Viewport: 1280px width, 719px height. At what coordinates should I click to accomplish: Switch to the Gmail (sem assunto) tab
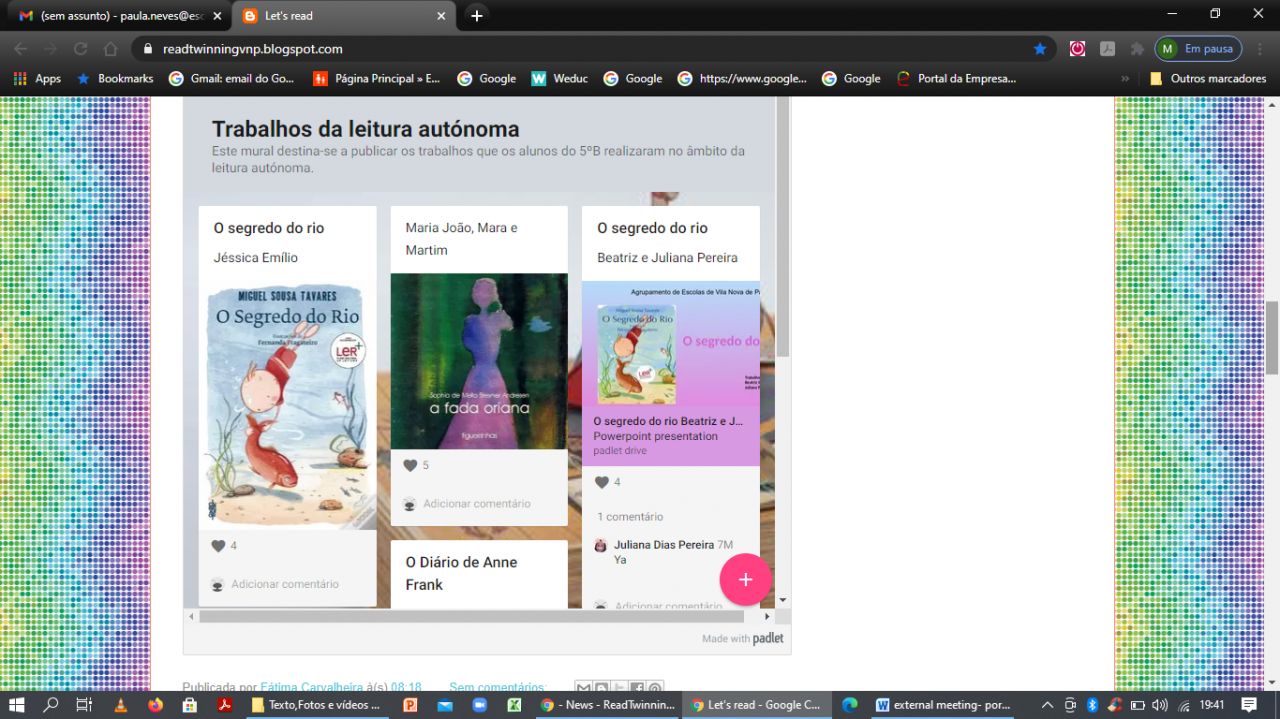tap(115, 16)
